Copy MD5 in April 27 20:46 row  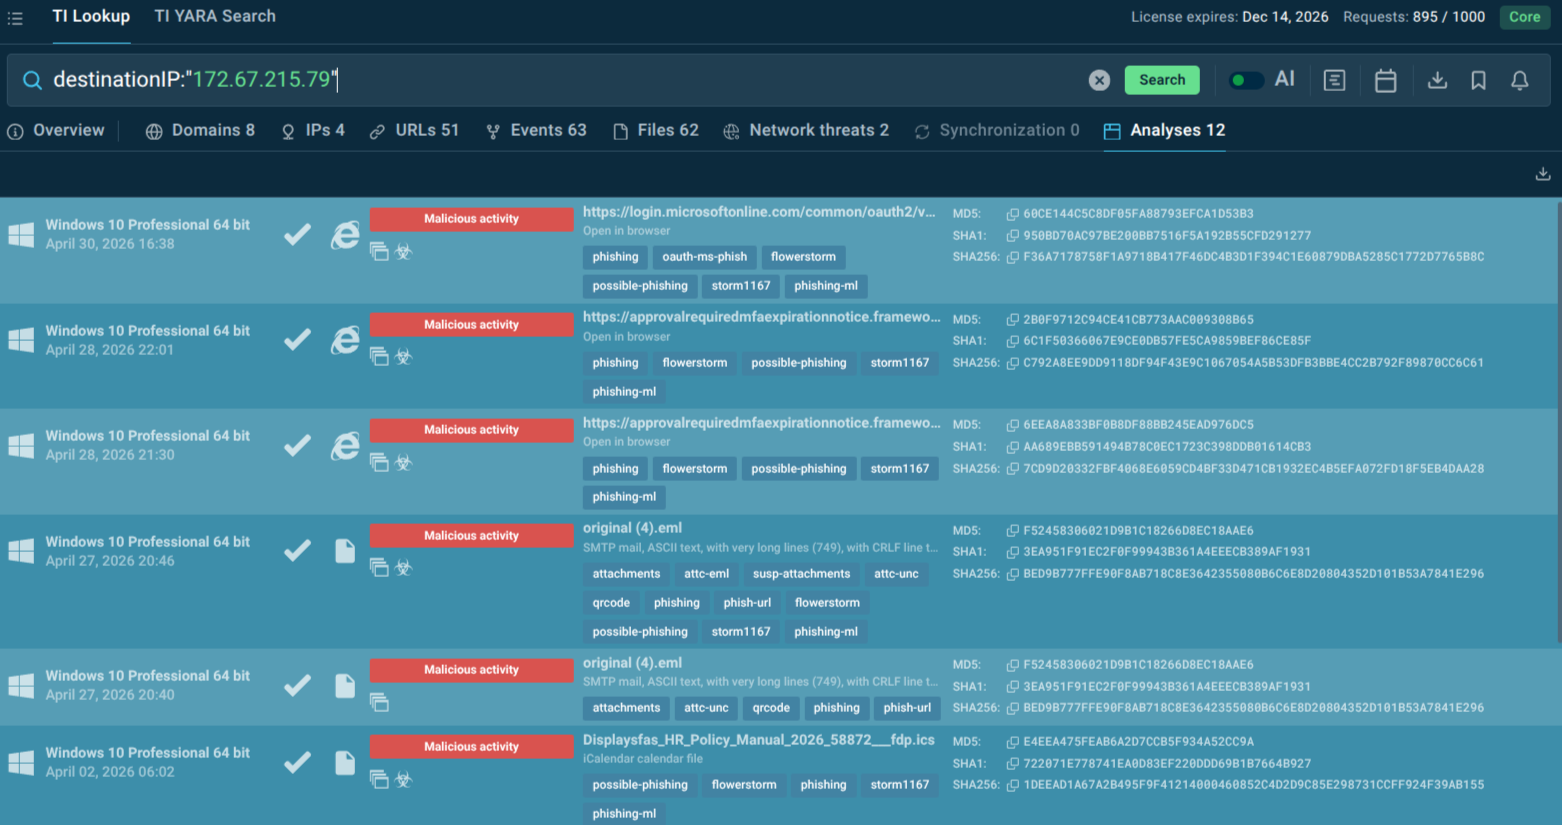1012,531
